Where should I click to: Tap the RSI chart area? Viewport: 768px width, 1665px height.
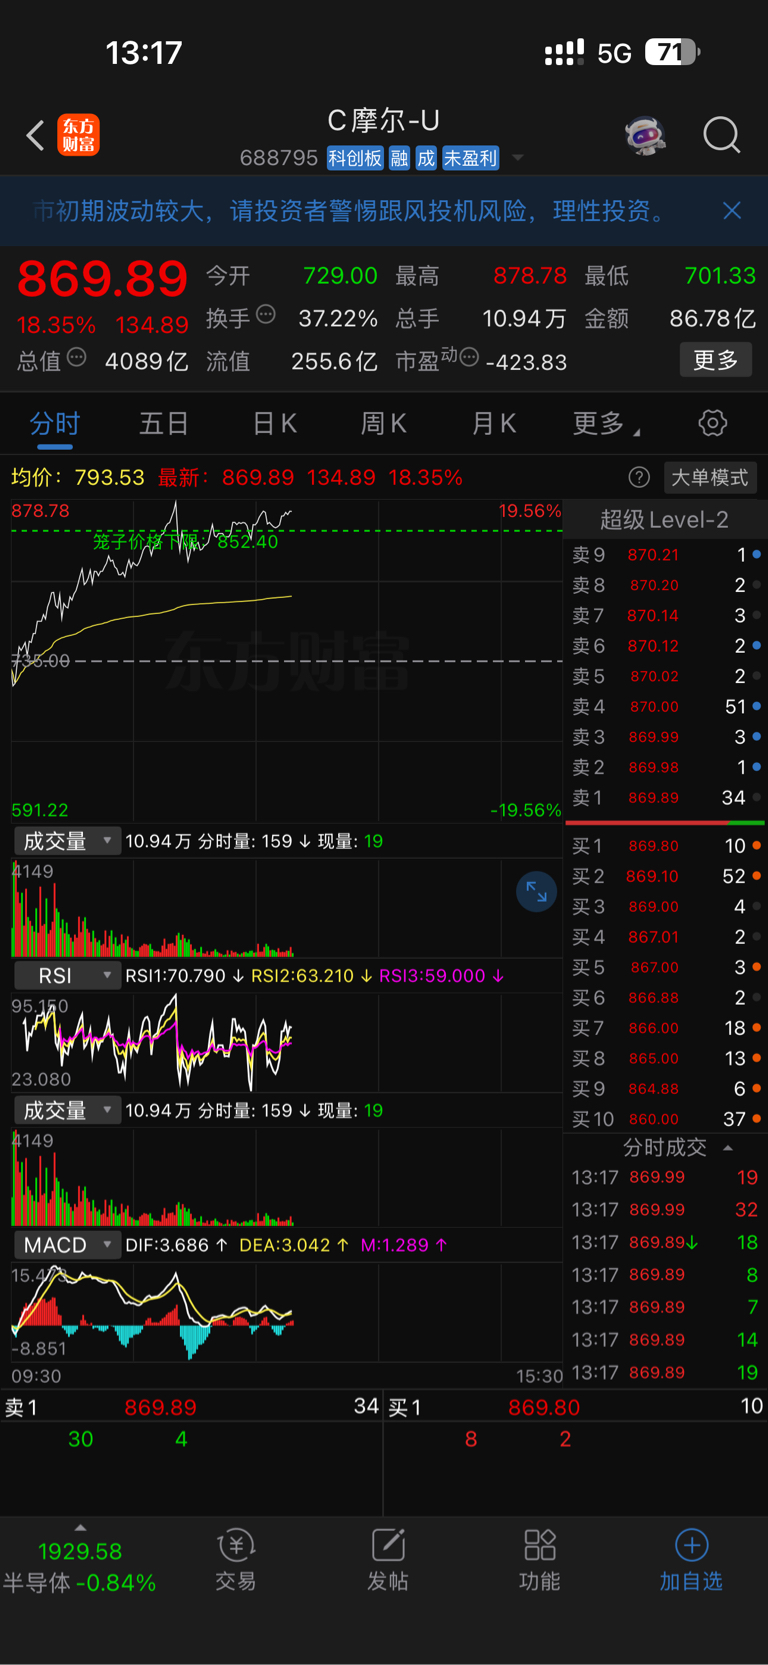(287, 1041)
